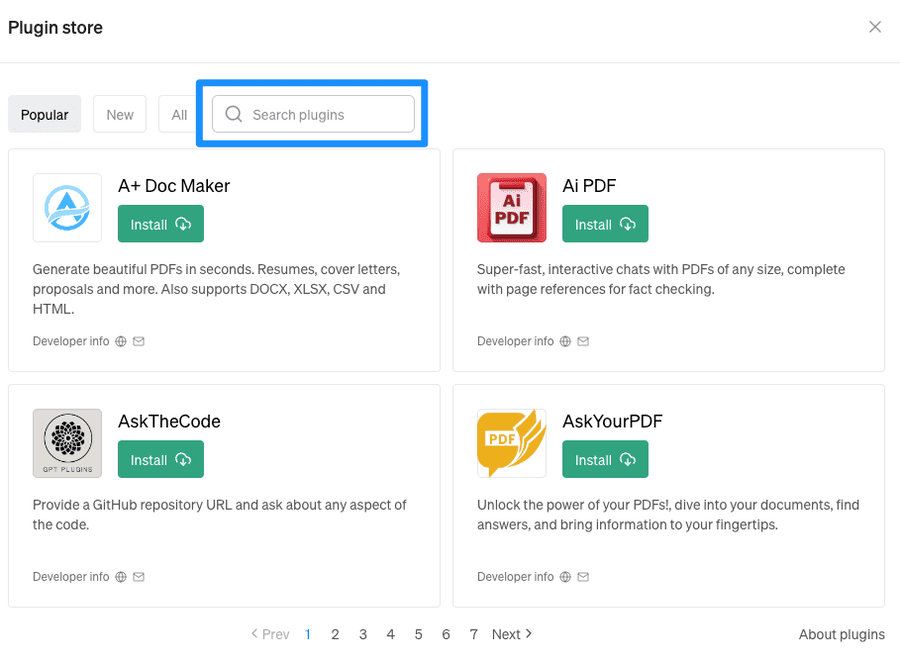Click the search magnifier icon
Viewport: 900px width, 661px height.
[234, 114]
